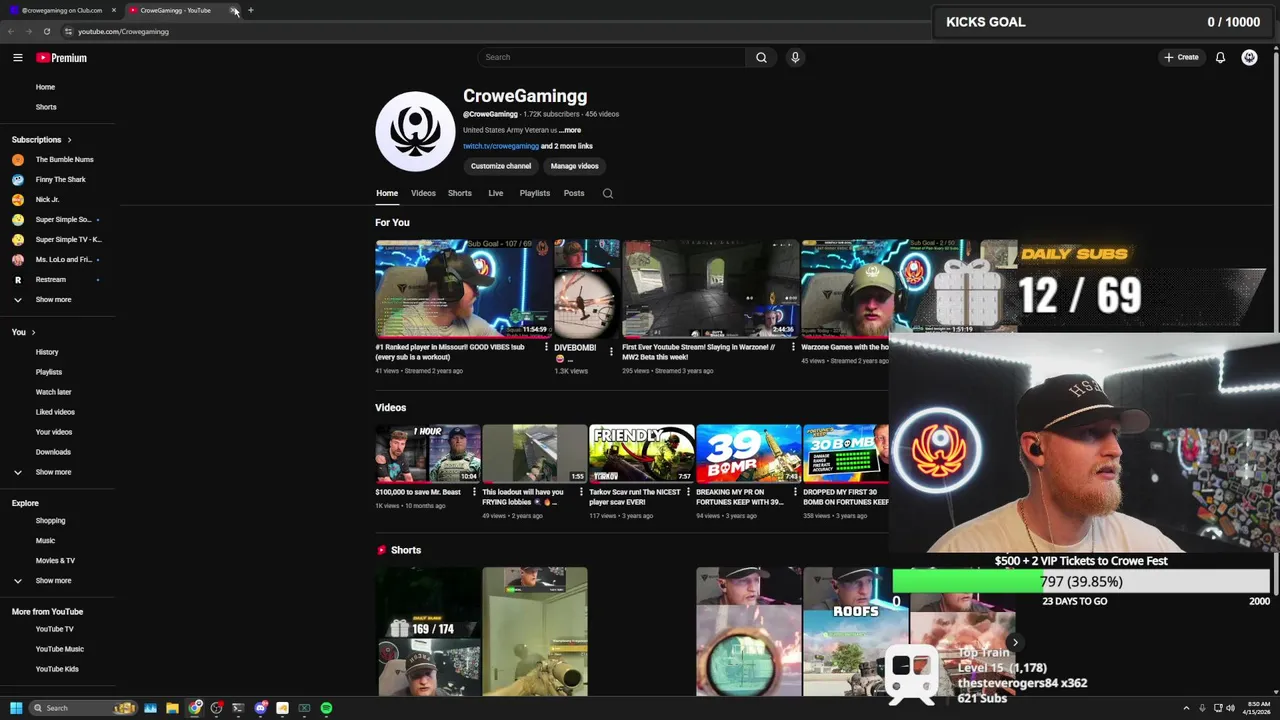The image size is (1280, 720).
Task: Click the address bar URL
Action: tap(123, 31)
